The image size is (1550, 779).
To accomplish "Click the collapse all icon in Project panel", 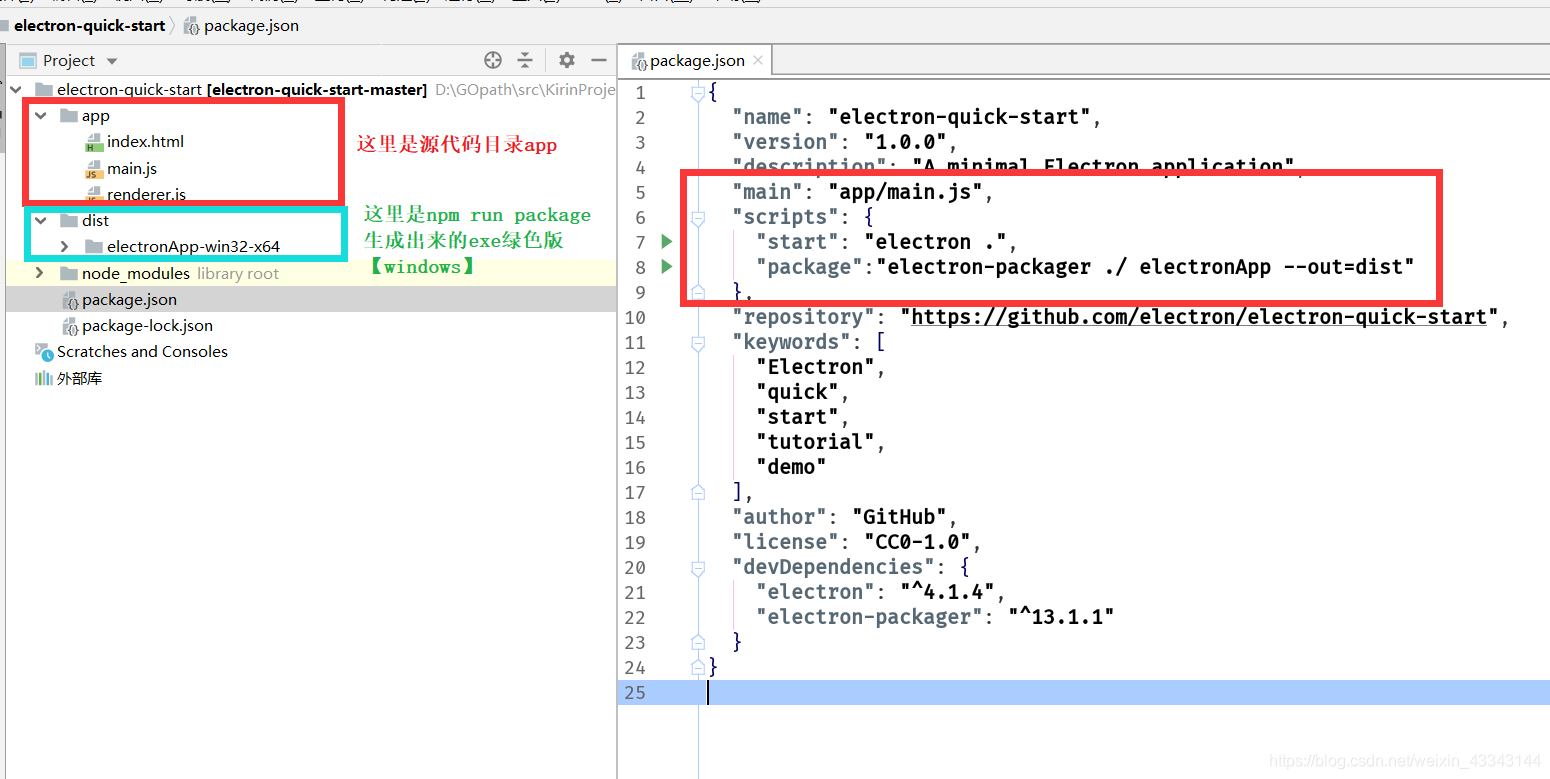I will coord(525,60).
